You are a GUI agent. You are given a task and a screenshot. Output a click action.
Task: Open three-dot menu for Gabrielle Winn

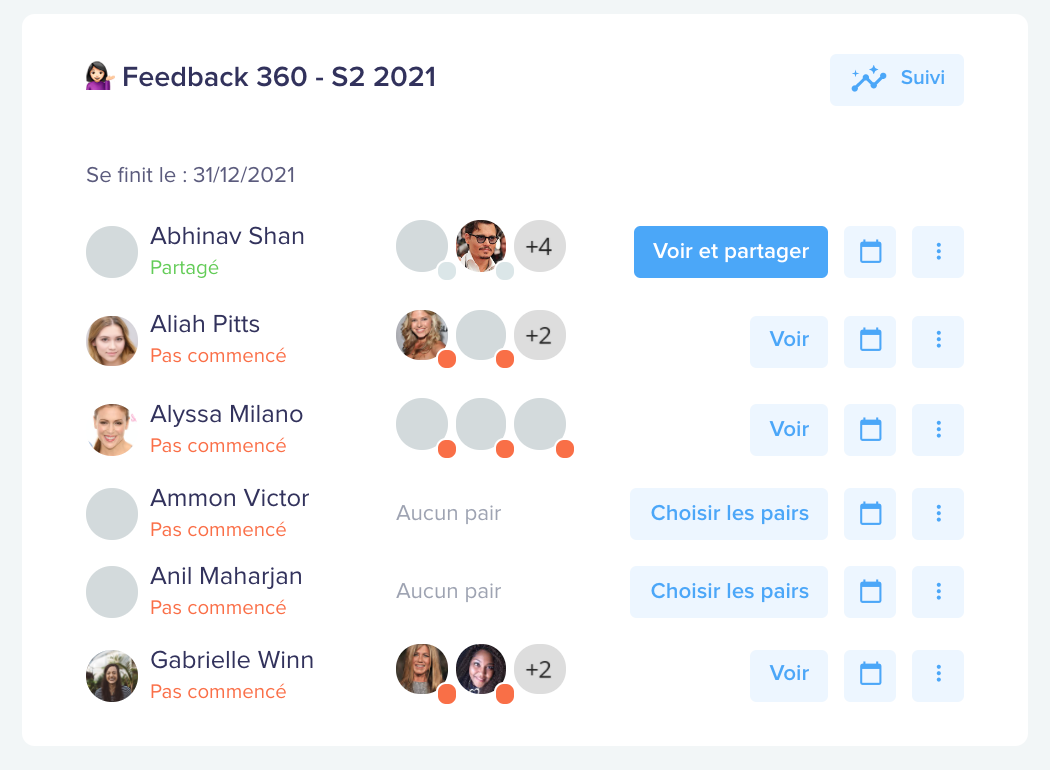click(938, 674)
